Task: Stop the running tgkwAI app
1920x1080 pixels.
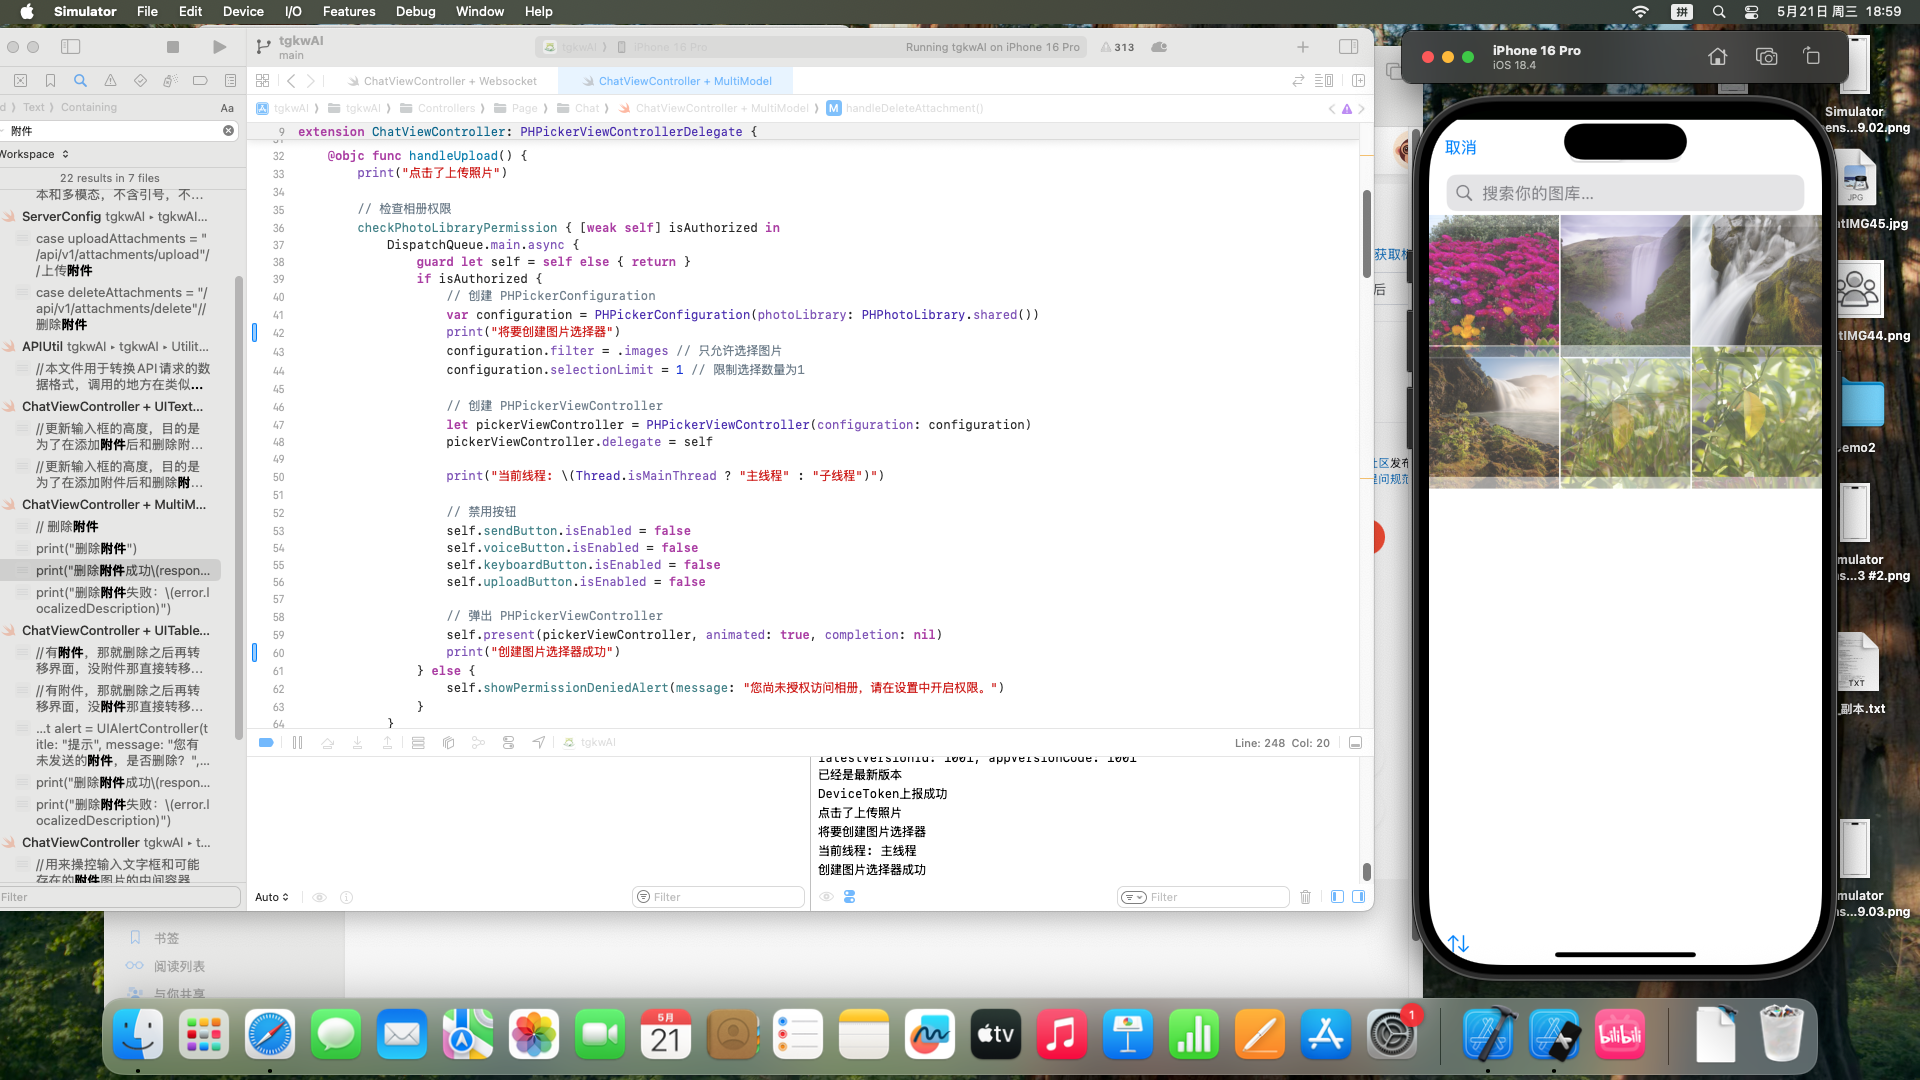Action: tap(173, 47)
